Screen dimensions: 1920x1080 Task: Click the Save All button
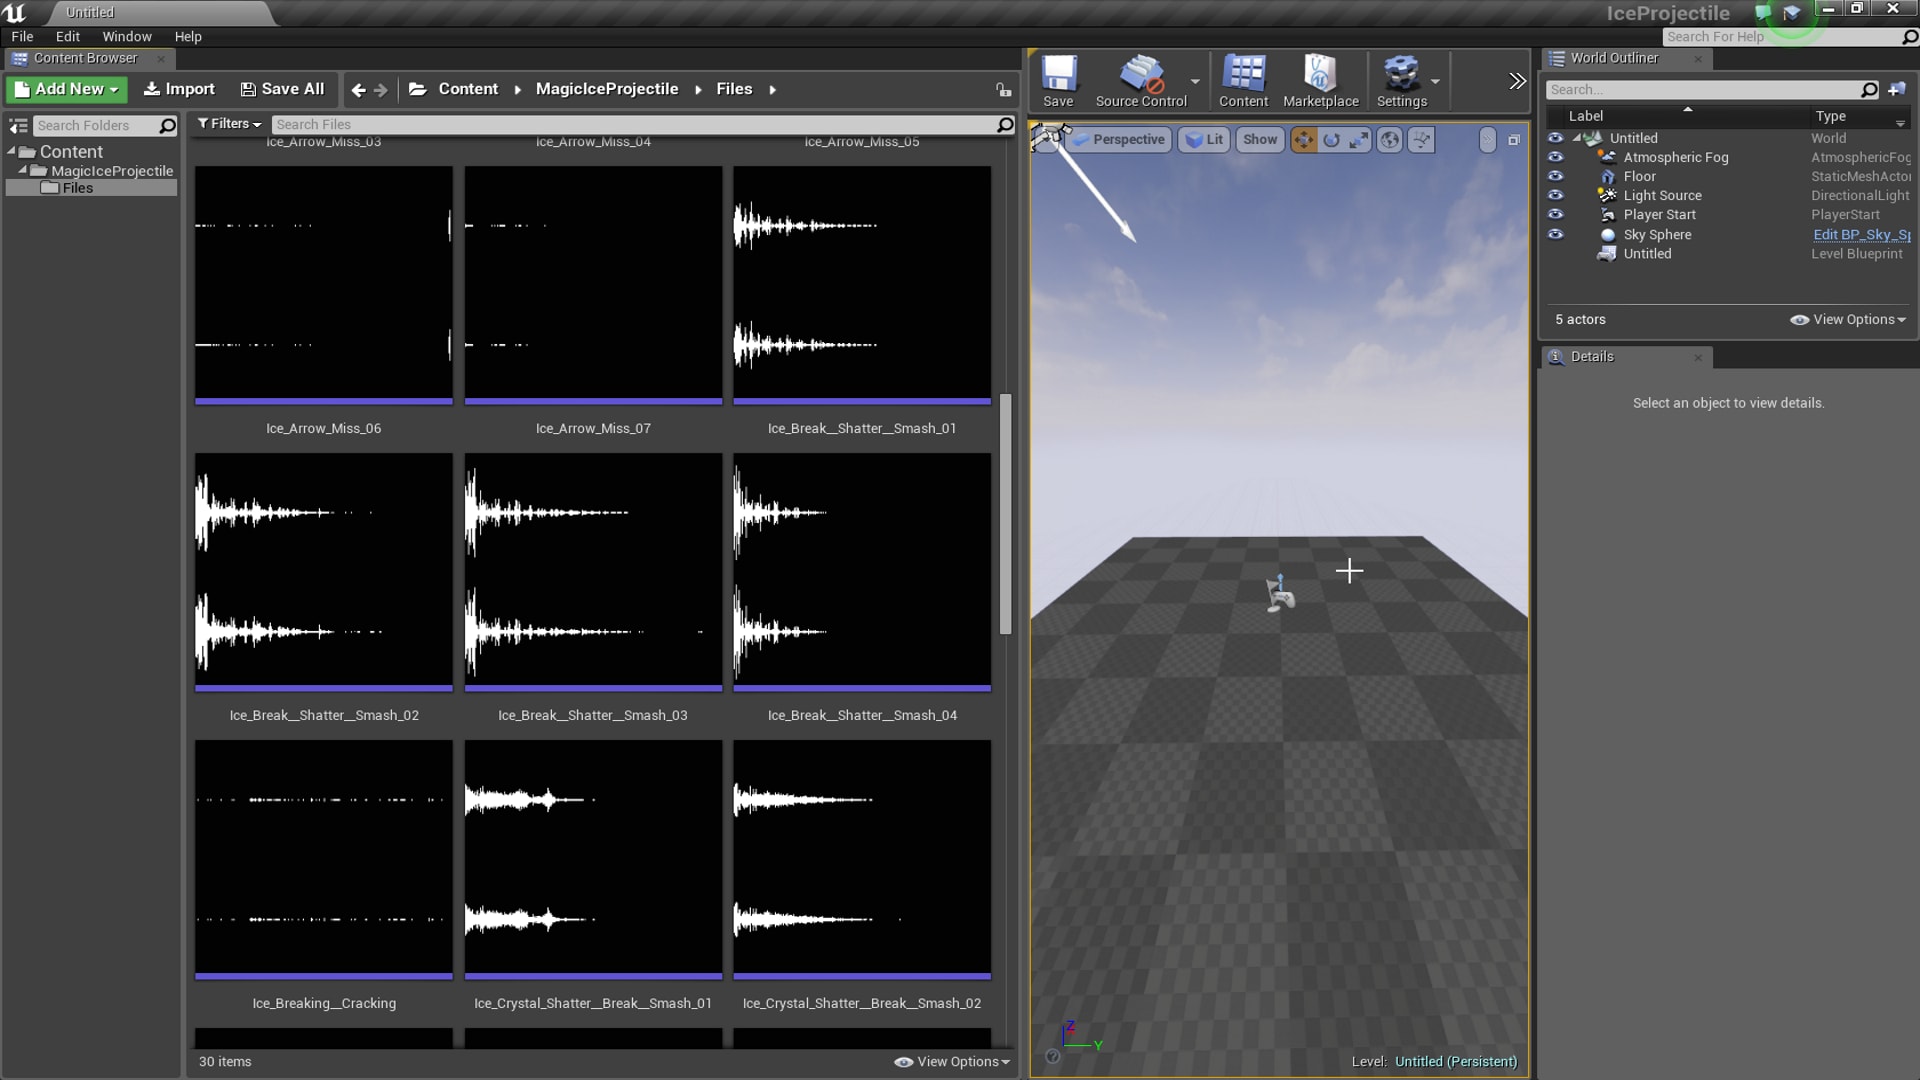282,88
